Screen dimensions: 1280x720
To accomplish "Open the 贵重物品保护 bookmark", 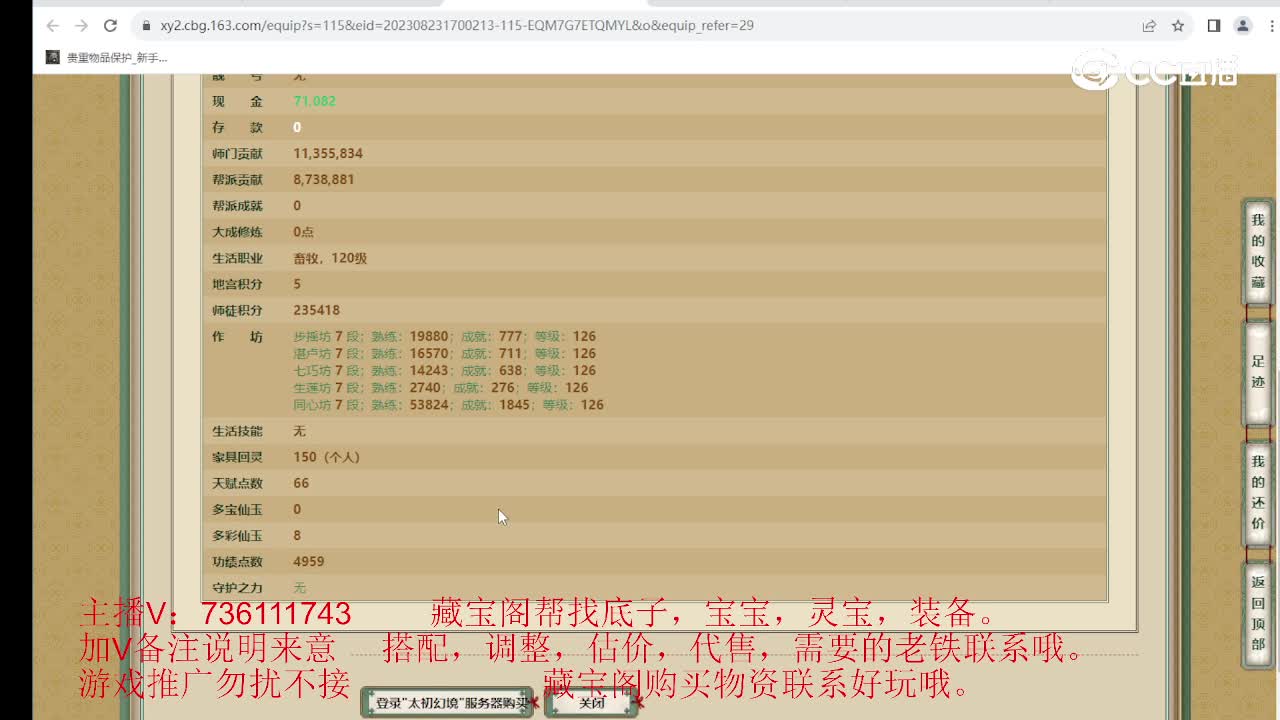I will click(x=108, y=58).
